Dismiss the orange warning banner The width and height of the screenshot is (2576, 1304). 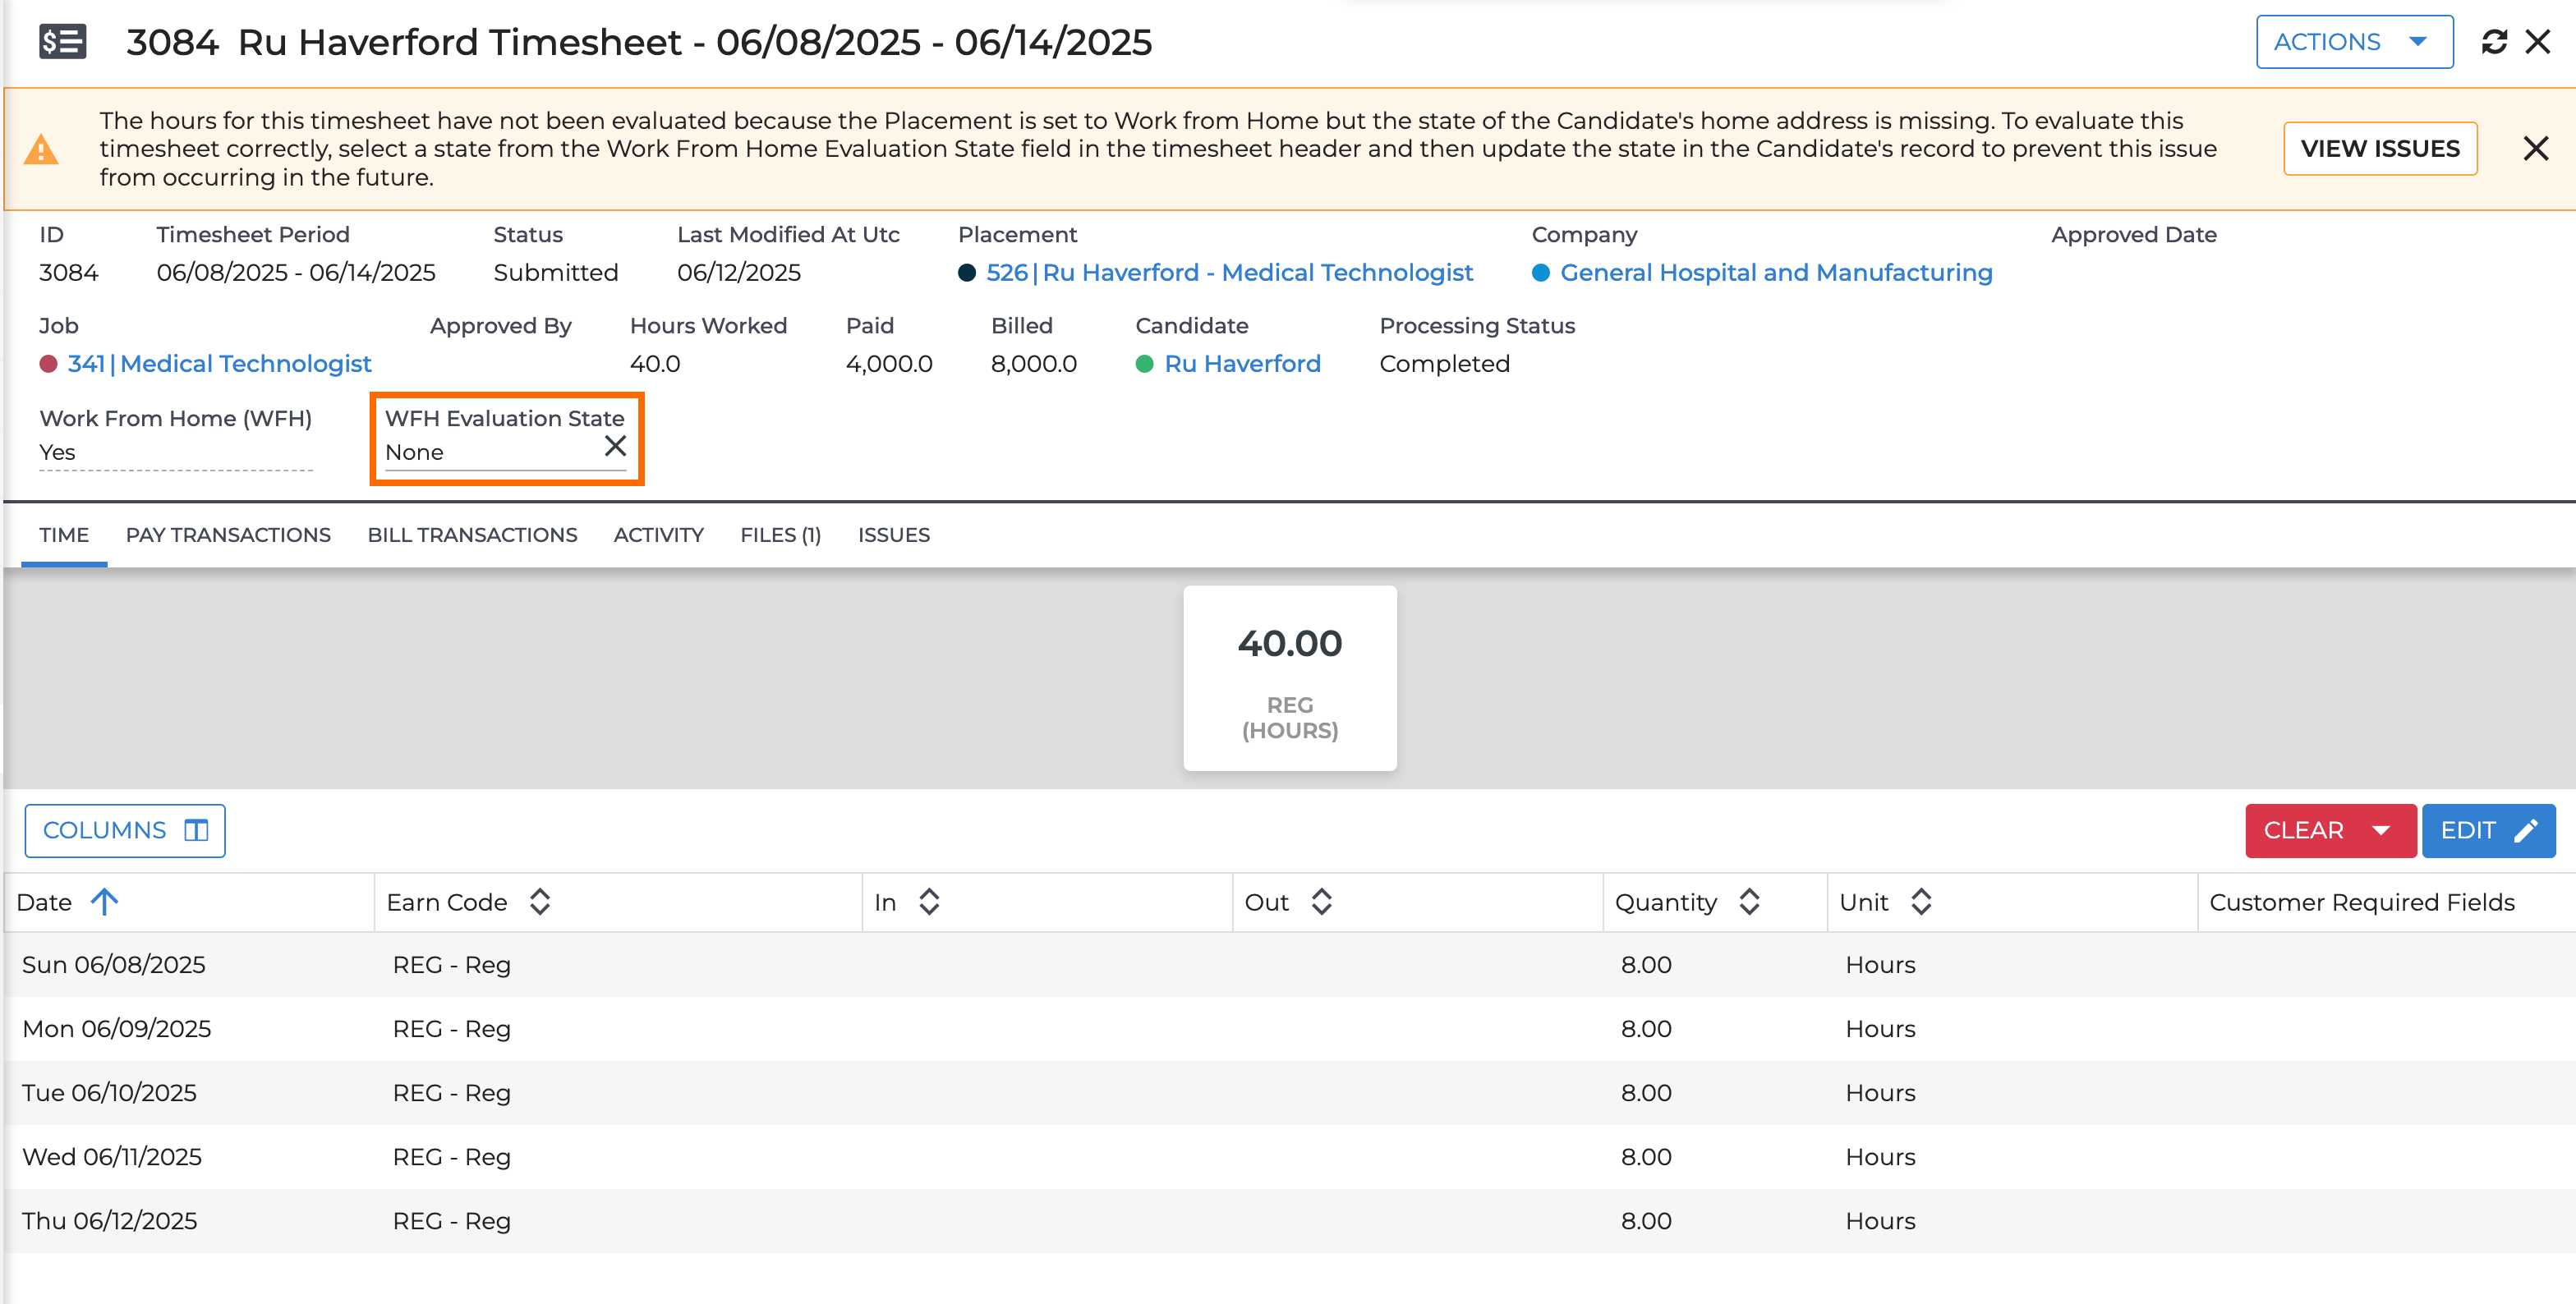click(x=2536, y=149)
